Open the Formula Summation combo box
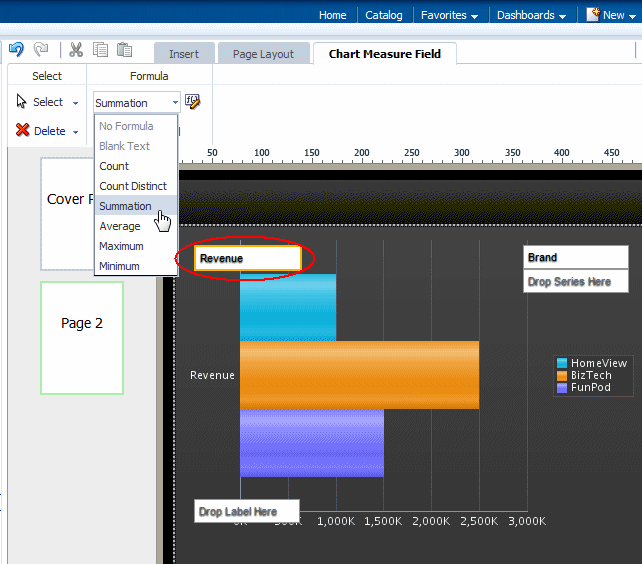Image resolution: width=642 pixels, height=564 pixels. [x=137, y=103]
